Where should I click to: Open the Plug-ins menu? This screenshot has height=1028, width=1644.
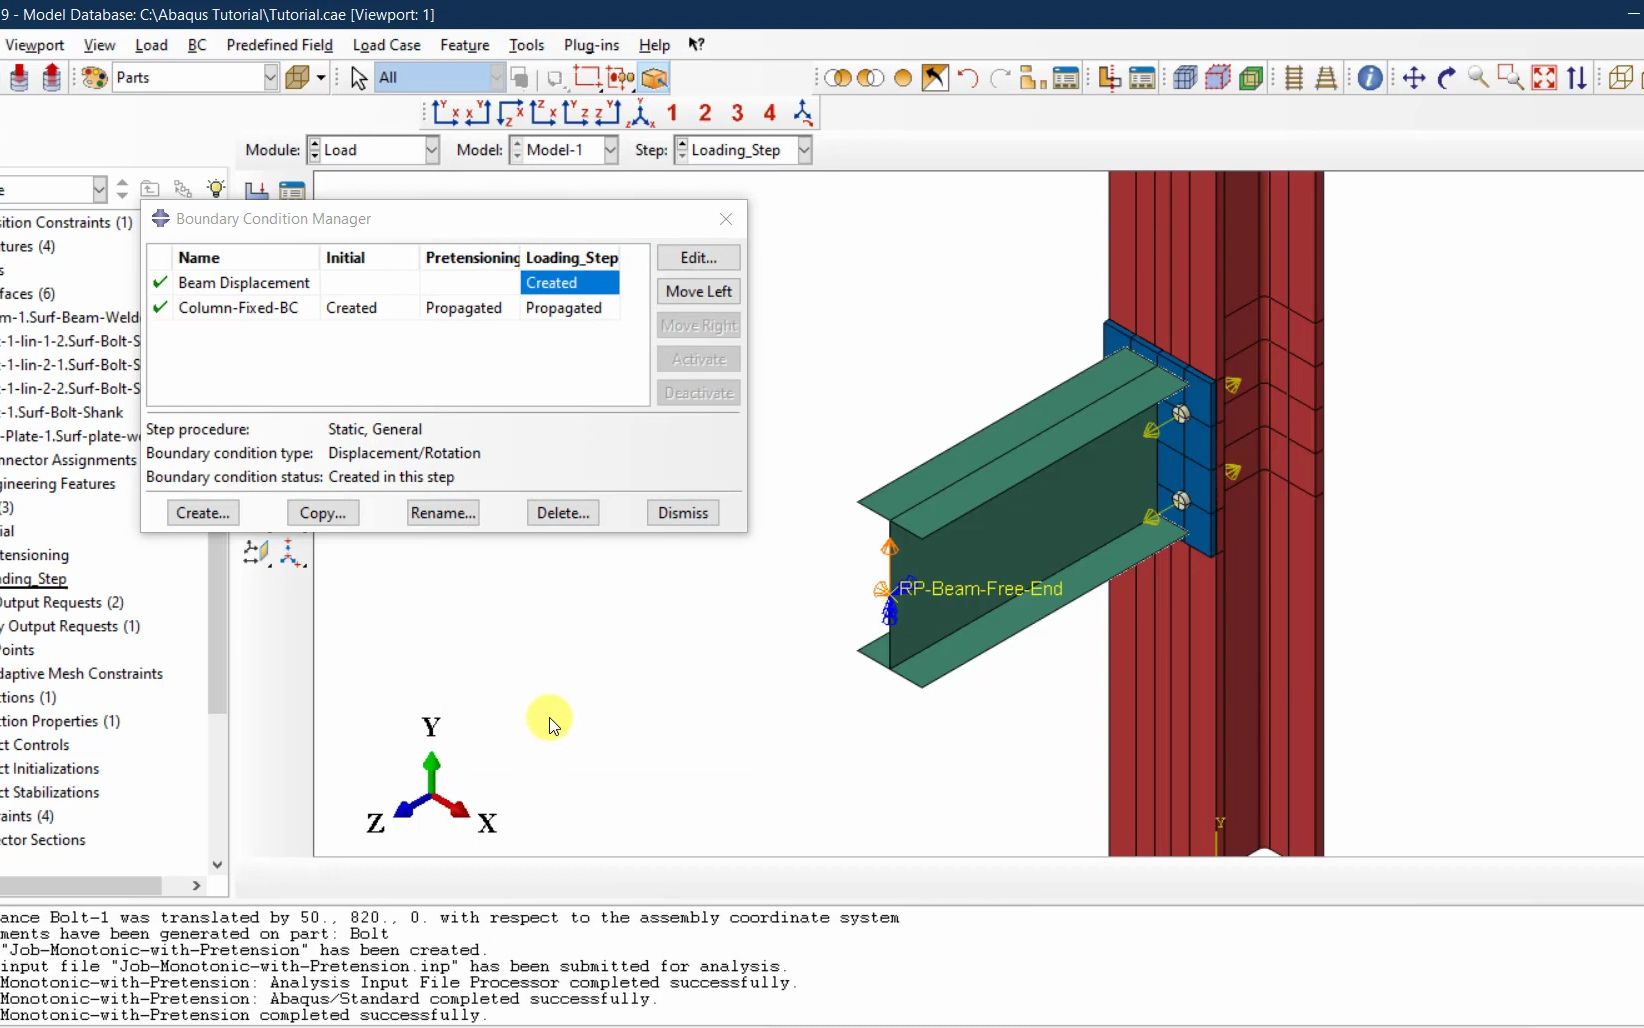[x=592, y=45]
